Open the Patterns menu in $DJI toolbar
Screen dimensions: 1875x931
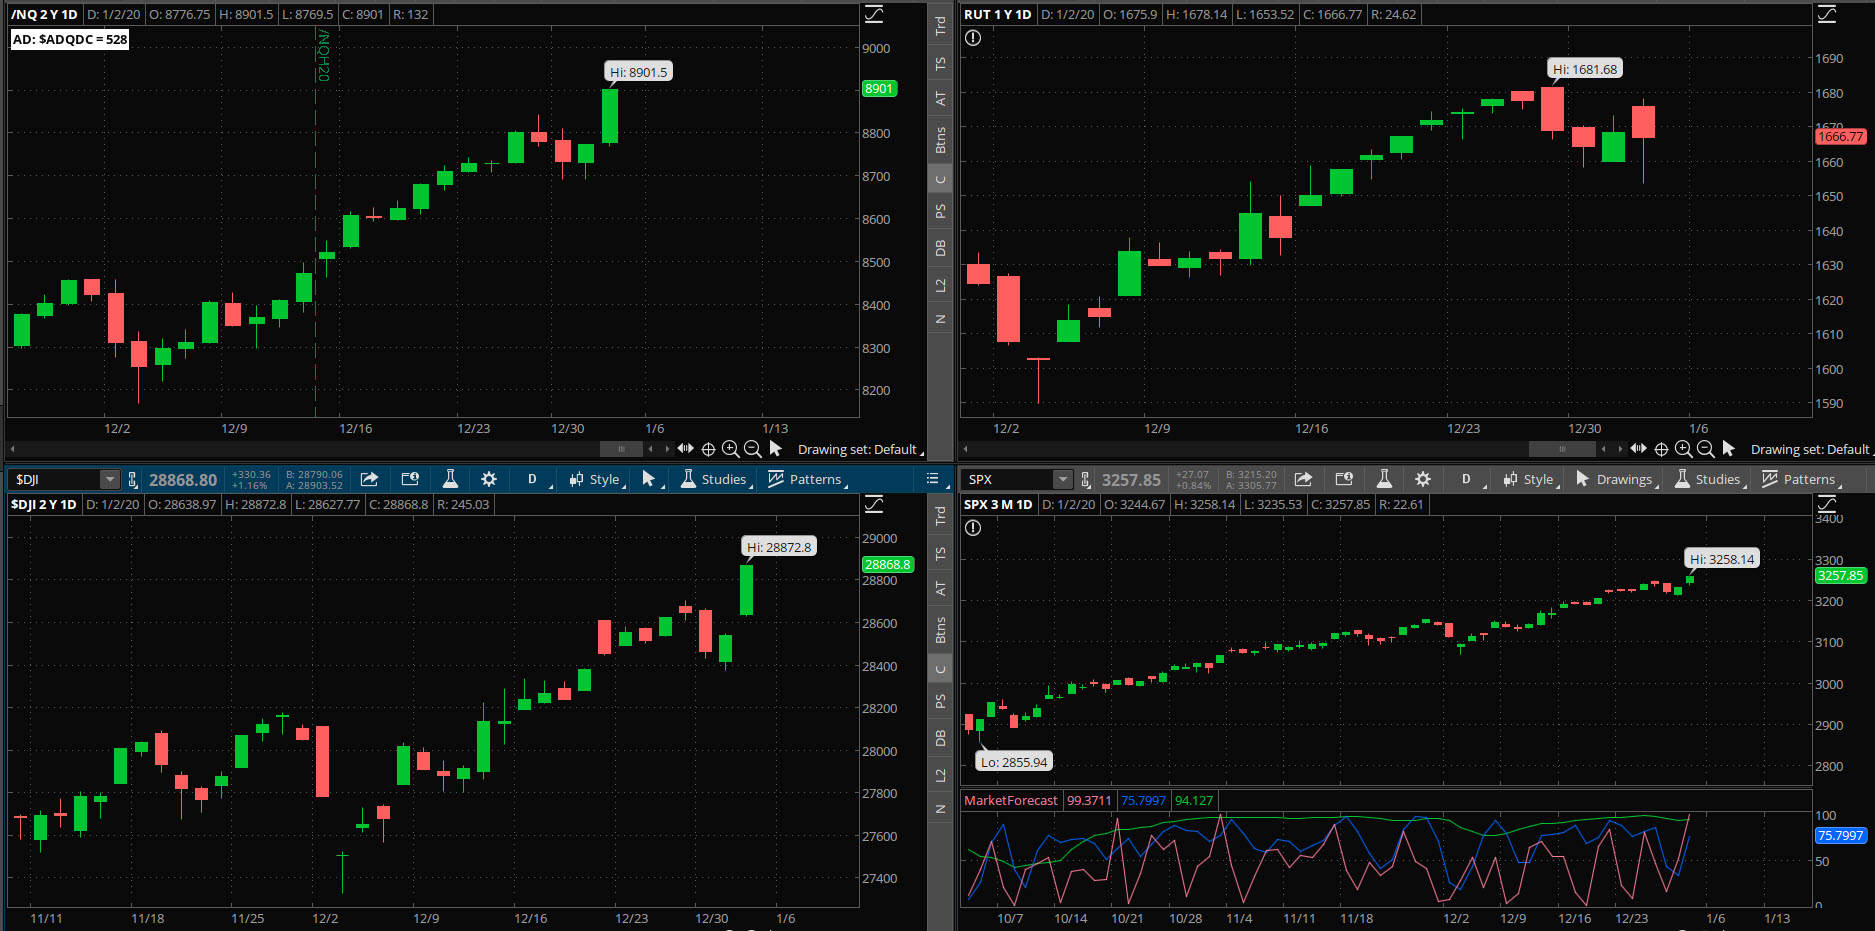pyautogui.click(x=807, y=480)
